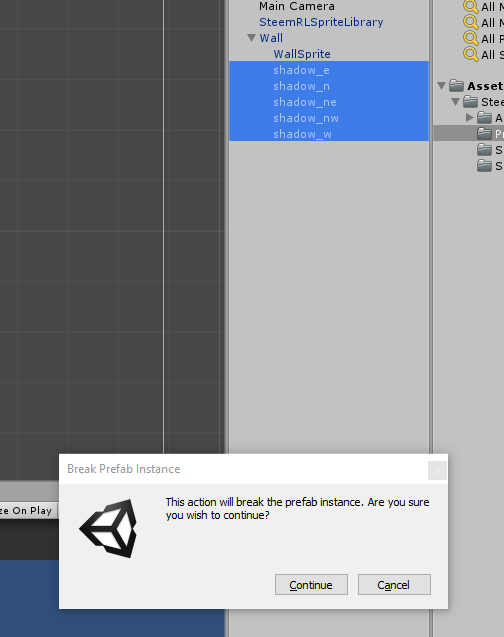
Task: Click the search icon of 'All P' favorite
Action: 471,38
